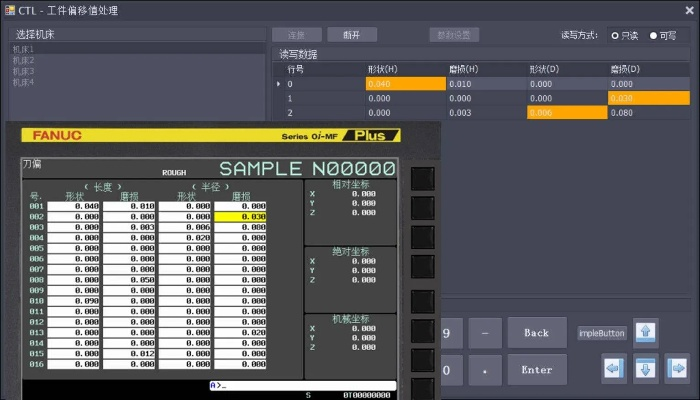Click the orange 0.040 cell in row 0
The image size is (700, 400).
click(x=406, y=84)
